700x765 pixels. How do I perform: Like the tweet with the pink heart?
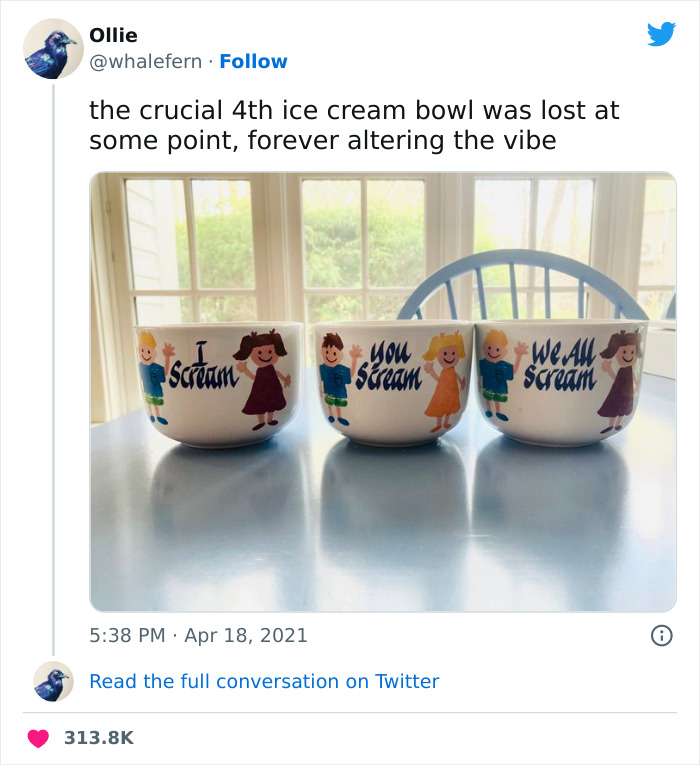(x=38, y=738)
